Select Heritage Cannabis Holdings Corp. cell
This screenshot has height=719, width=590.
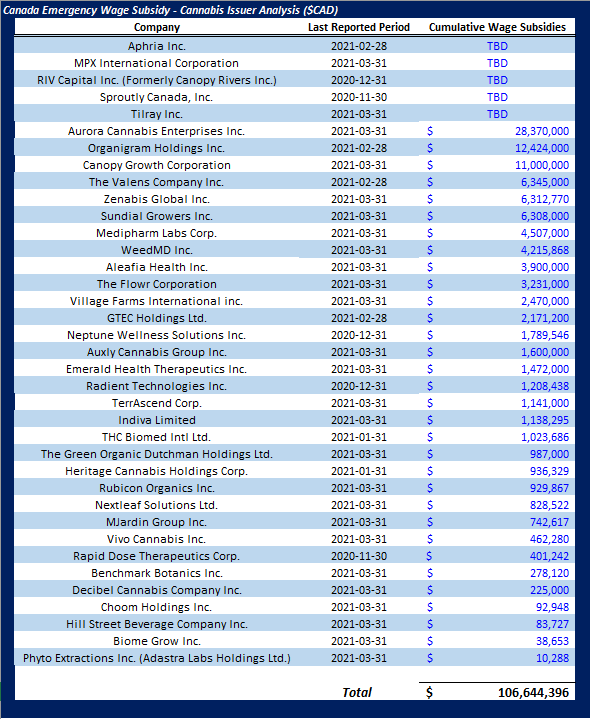(157, 470)
